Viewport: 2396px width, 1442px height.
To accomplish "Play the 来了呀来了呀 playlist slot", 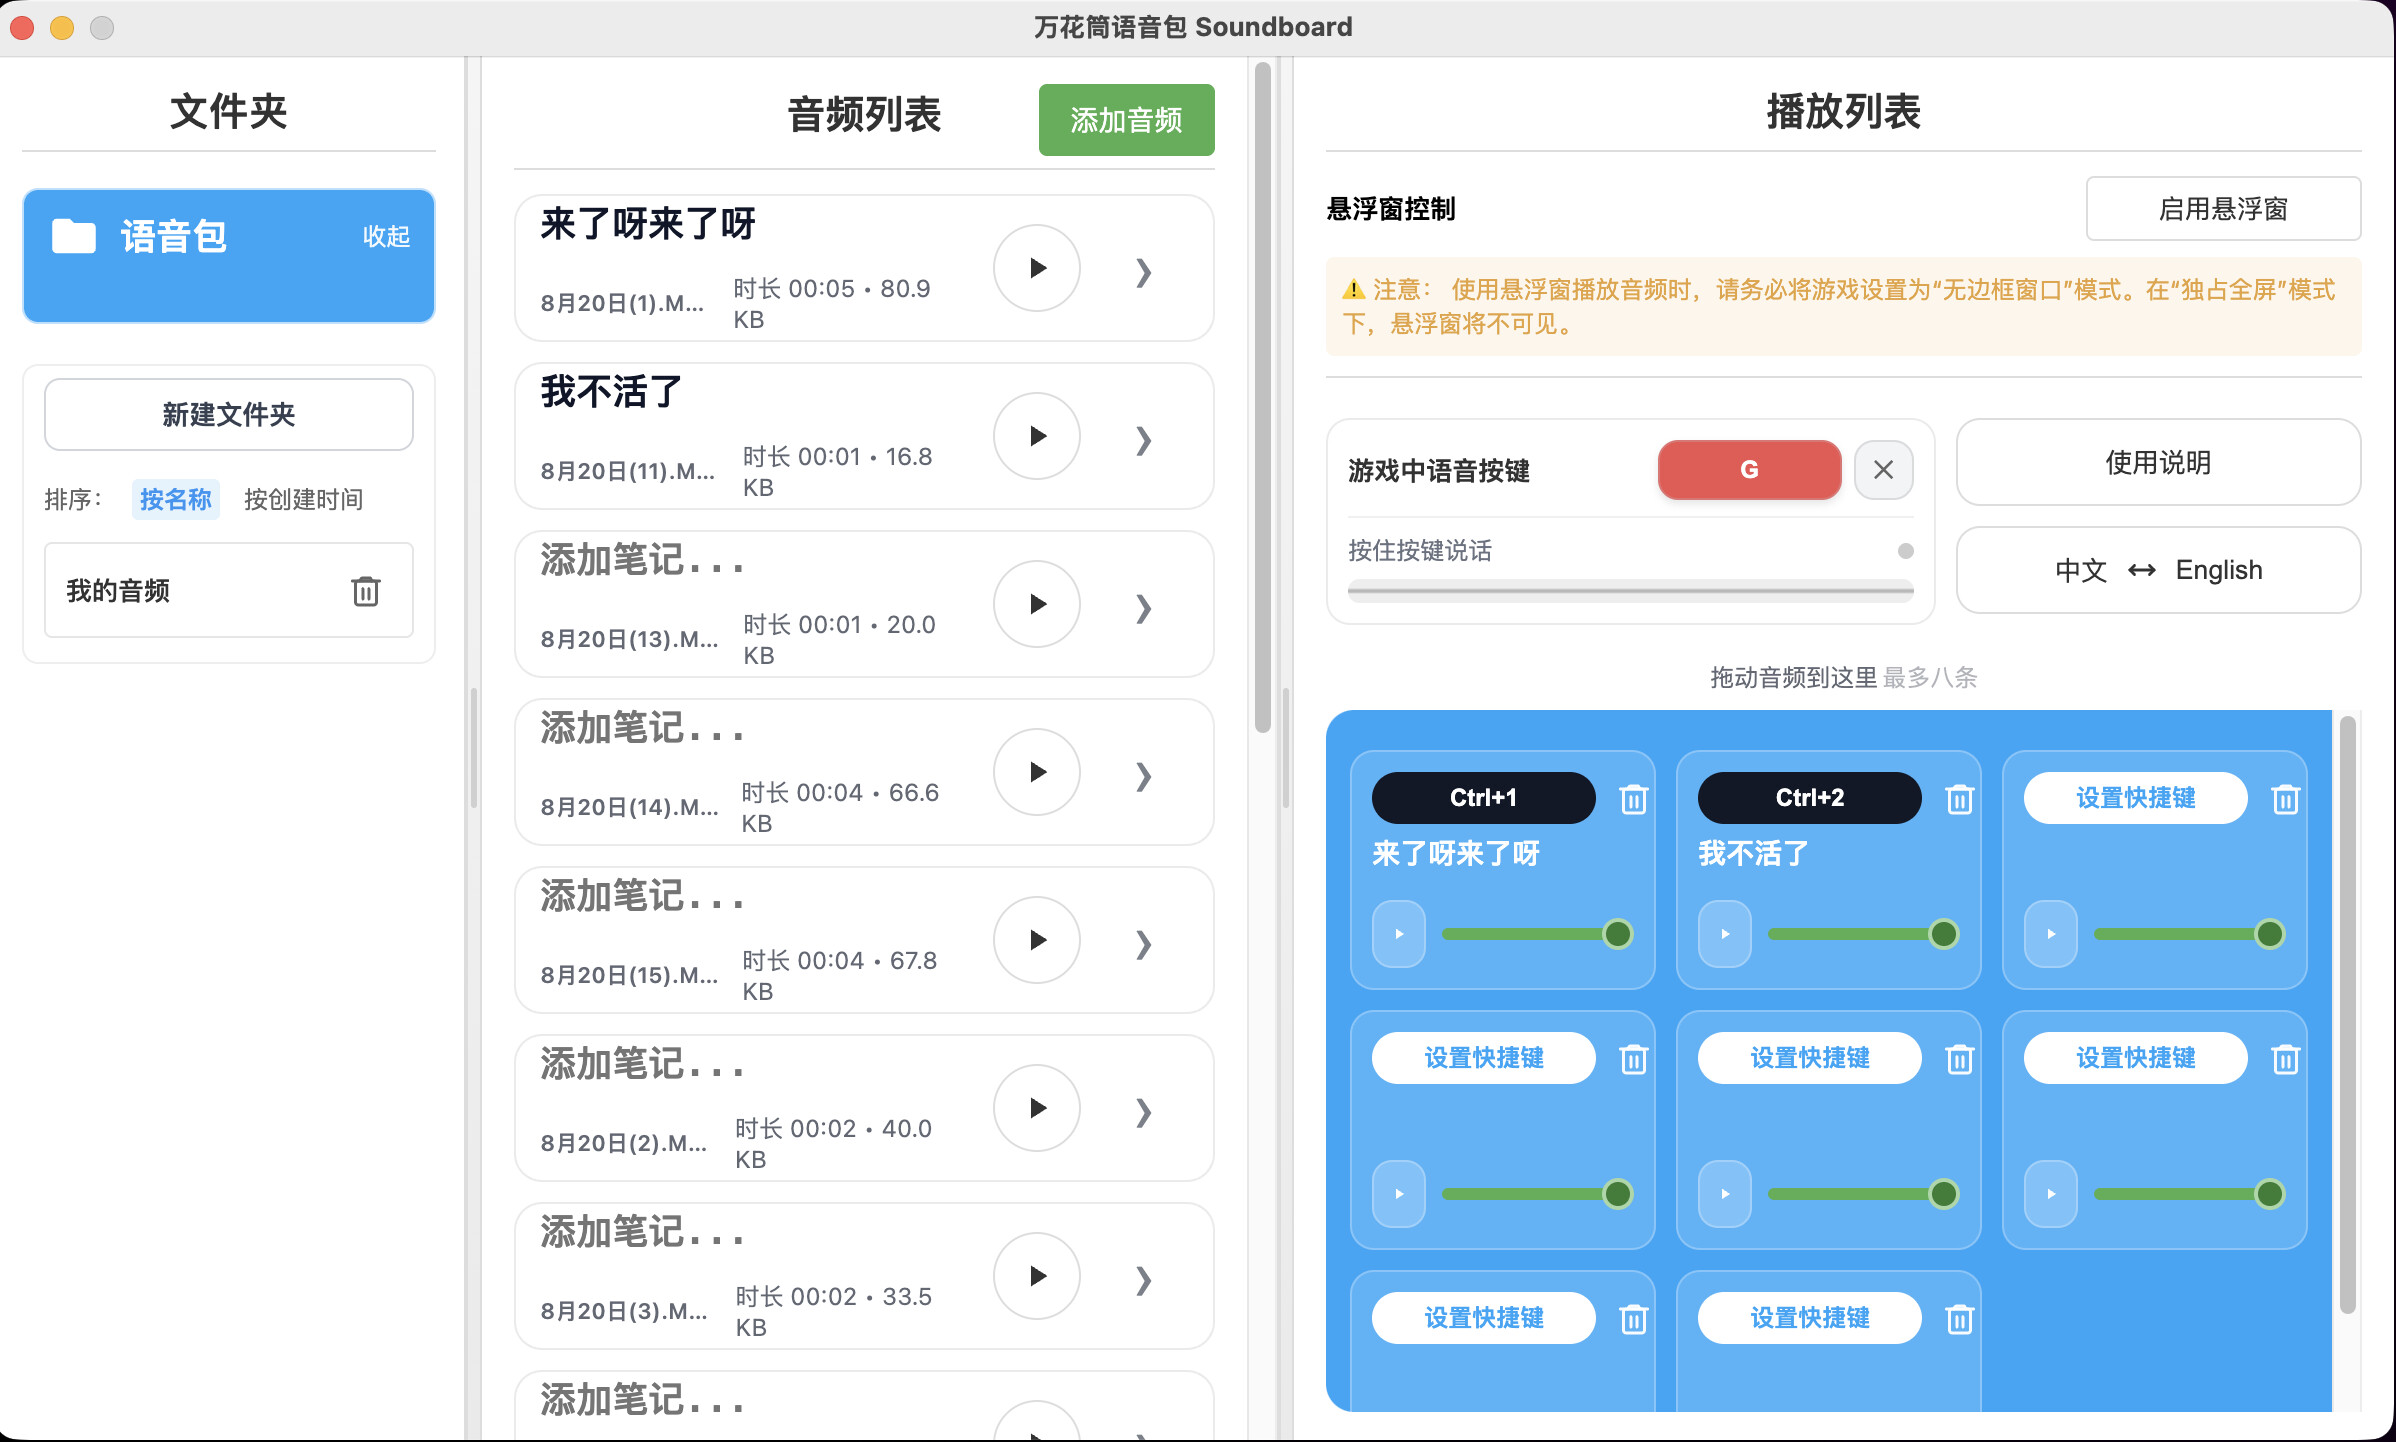I will tap(1398, 933).
